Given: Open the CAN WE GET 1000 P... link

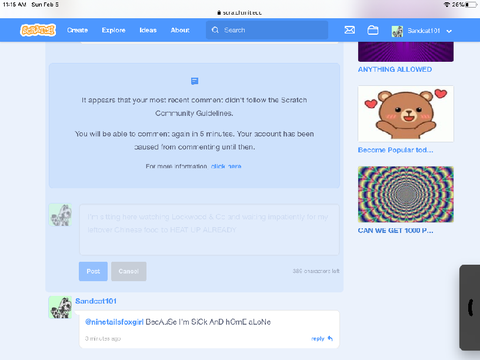Looking at the screenshot, I should 396,231.
